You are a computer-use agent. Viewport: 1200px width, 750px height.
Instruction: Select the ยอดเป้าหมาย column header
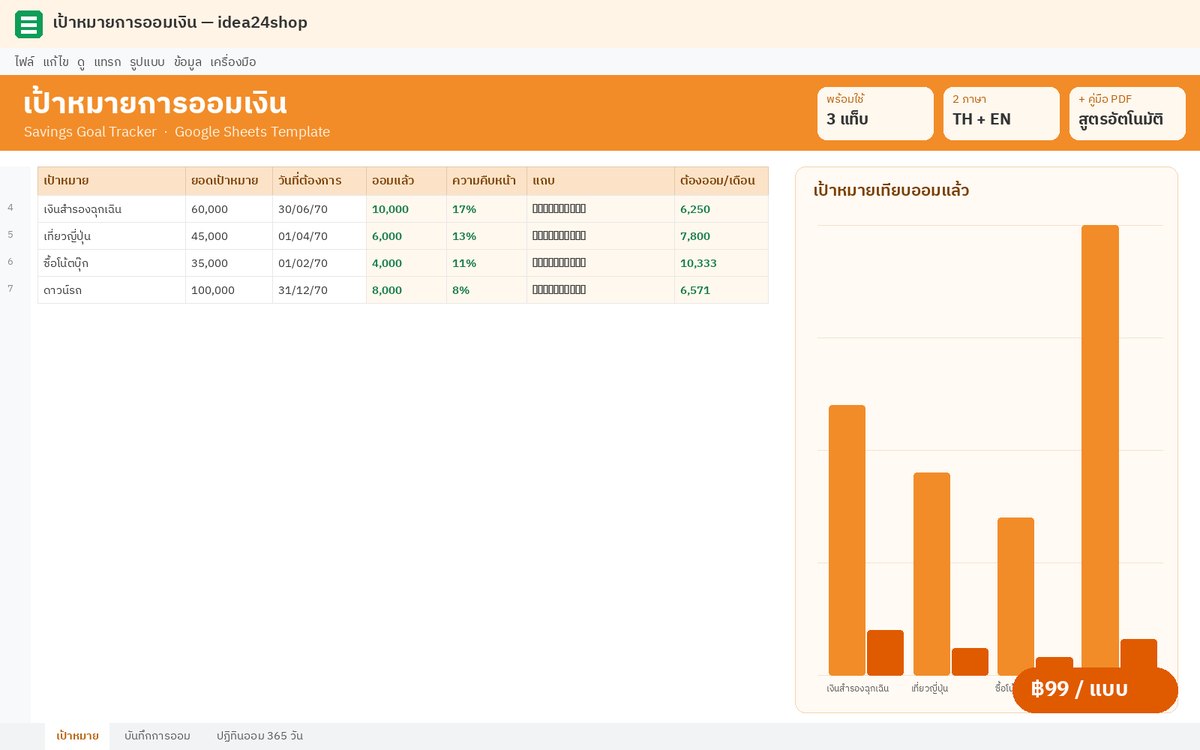pyautogui.click(x=229, y=181)
